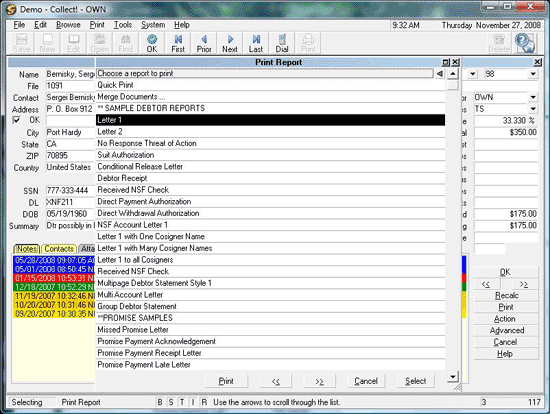Click the report list scroll down arrow
Viewport: 550px width, 414px height.
[453, 377]
